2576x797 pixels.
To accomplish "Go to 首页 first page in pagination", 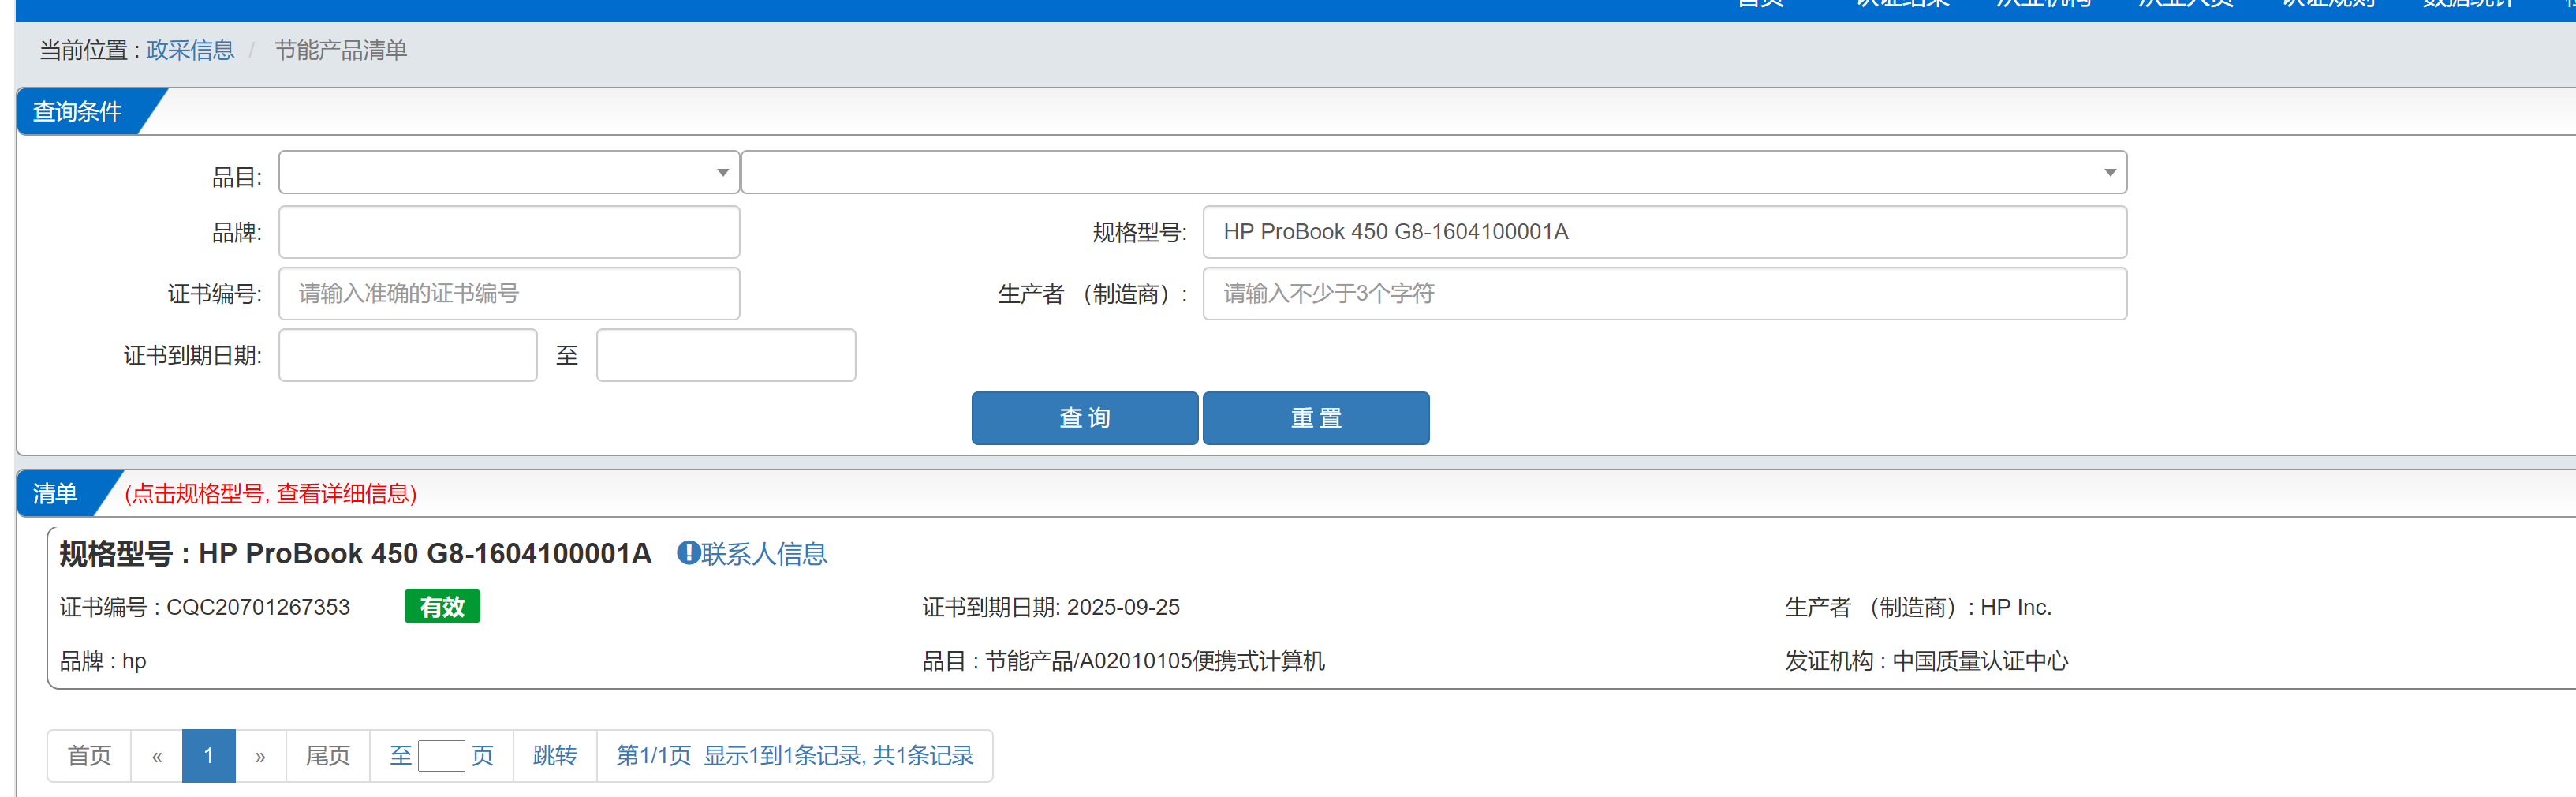I will [x=89, y=756].
